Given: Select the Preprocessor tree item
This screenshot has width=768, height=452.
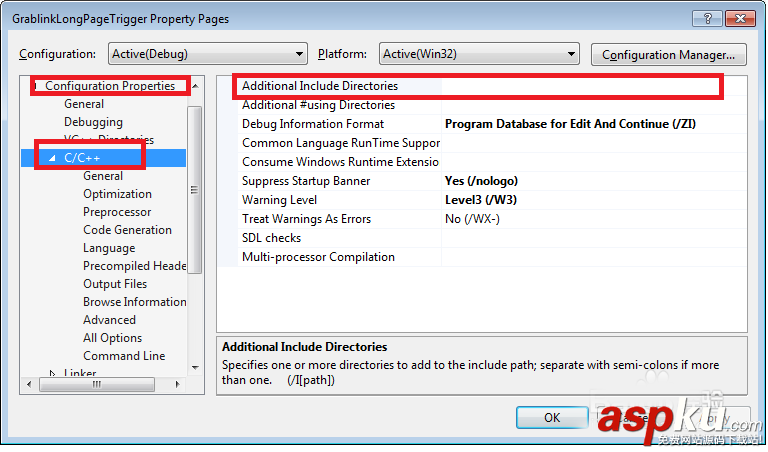Looking at the screenshot, I should pos(117,212).
